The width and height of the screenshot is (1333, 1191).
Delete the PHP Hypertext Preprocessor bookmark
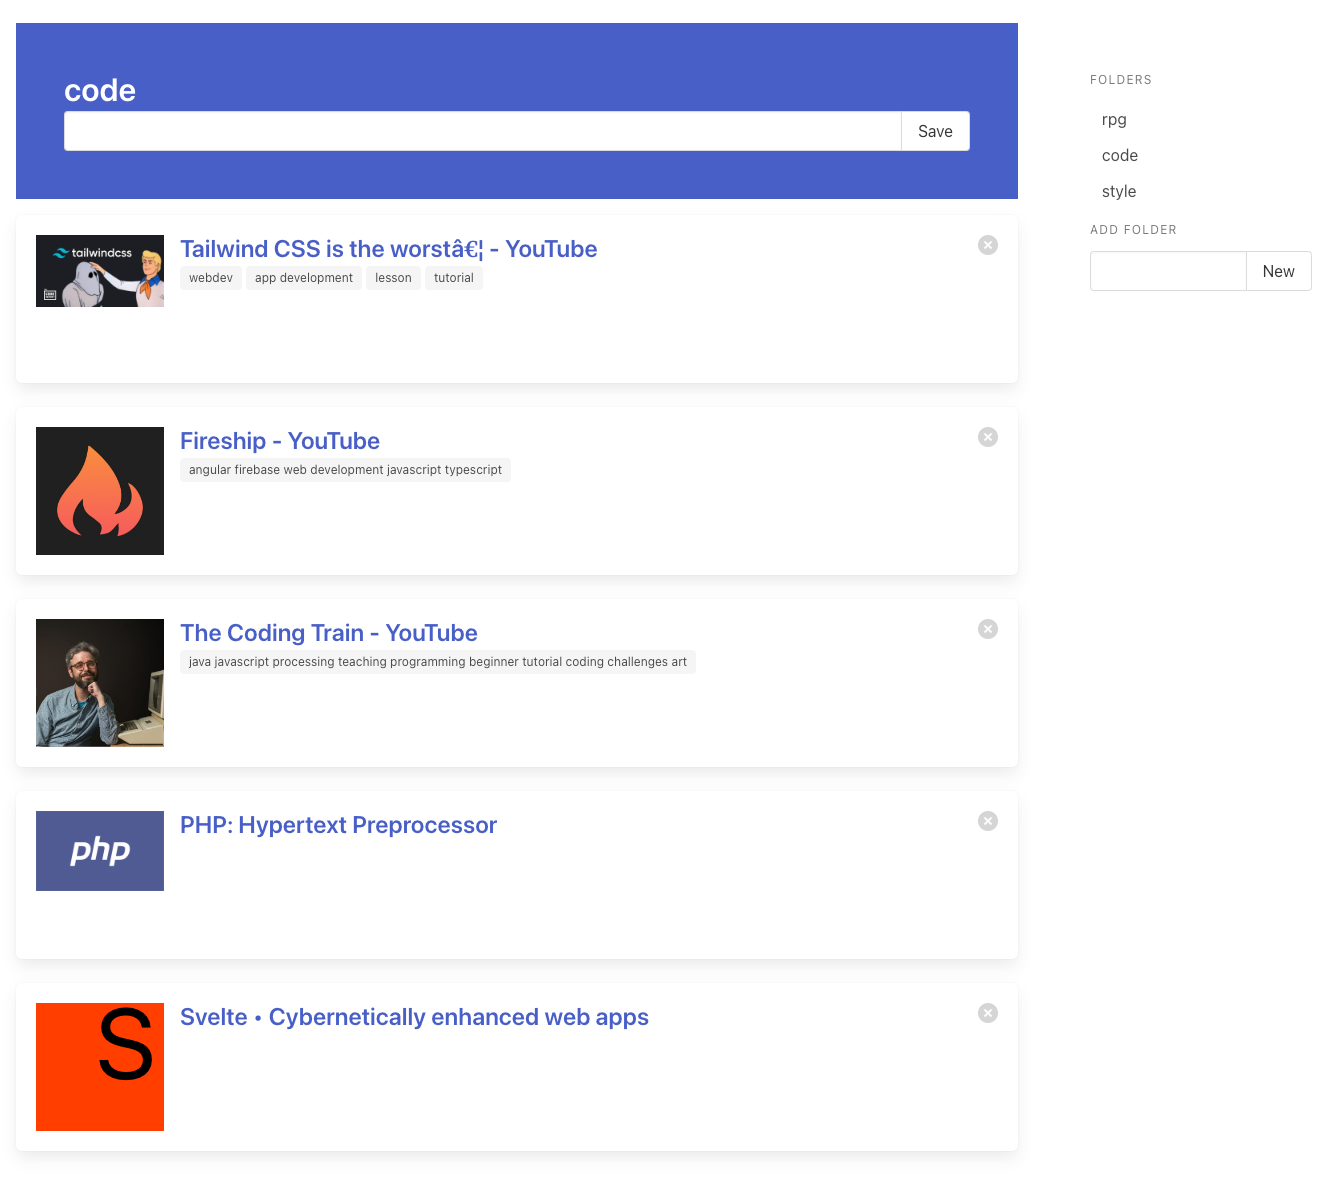click(x=988, y=821)
